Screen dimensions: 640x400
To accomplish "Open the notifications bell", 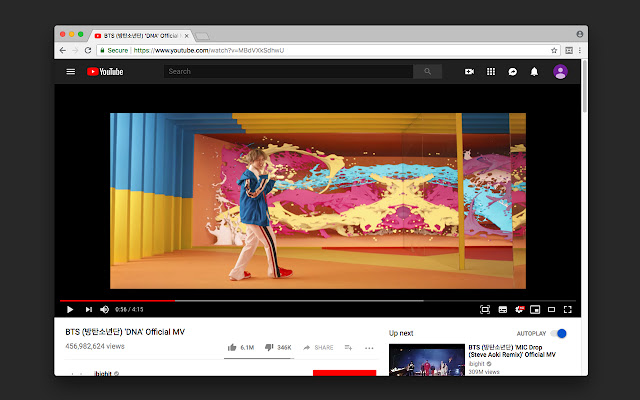I will tap(534, 71).
